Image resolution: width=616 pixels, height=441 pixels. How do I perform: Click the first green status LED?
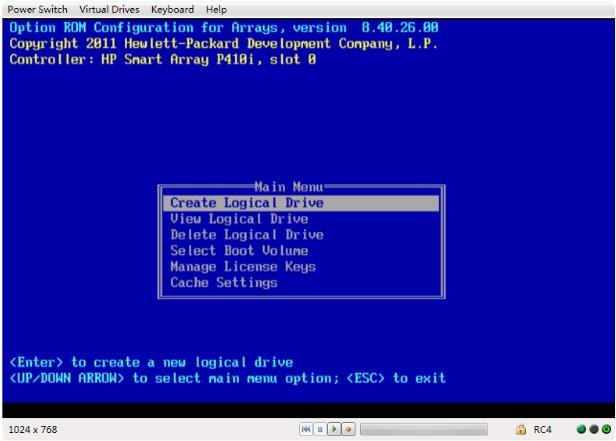581,429
